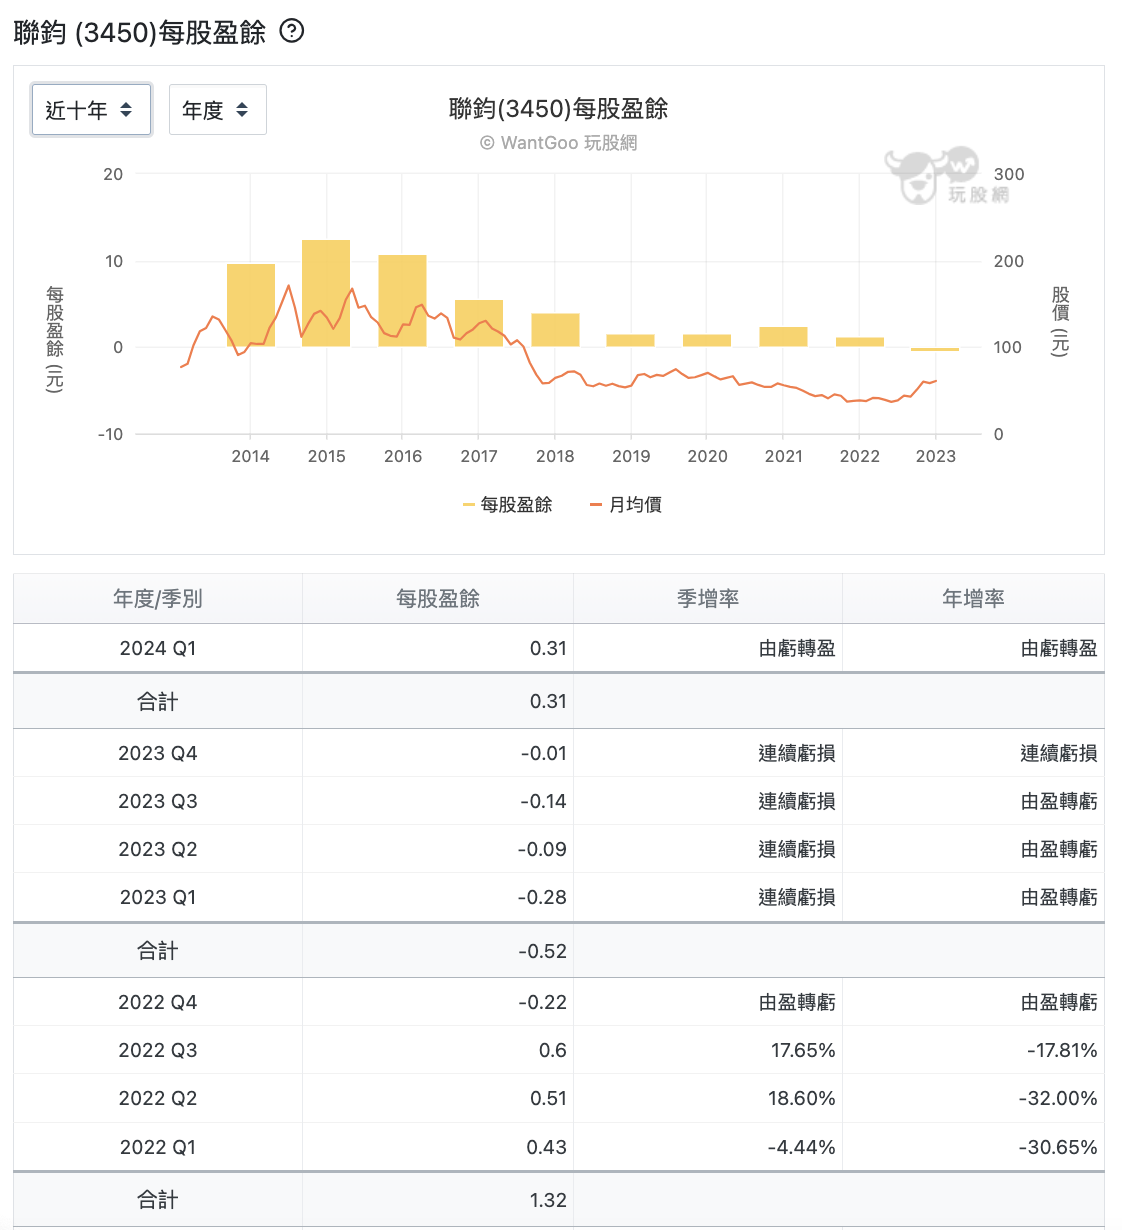Open the 近十年 period dropdown
This screenshot has width=1122, height=1230.
tap(91, 110)
